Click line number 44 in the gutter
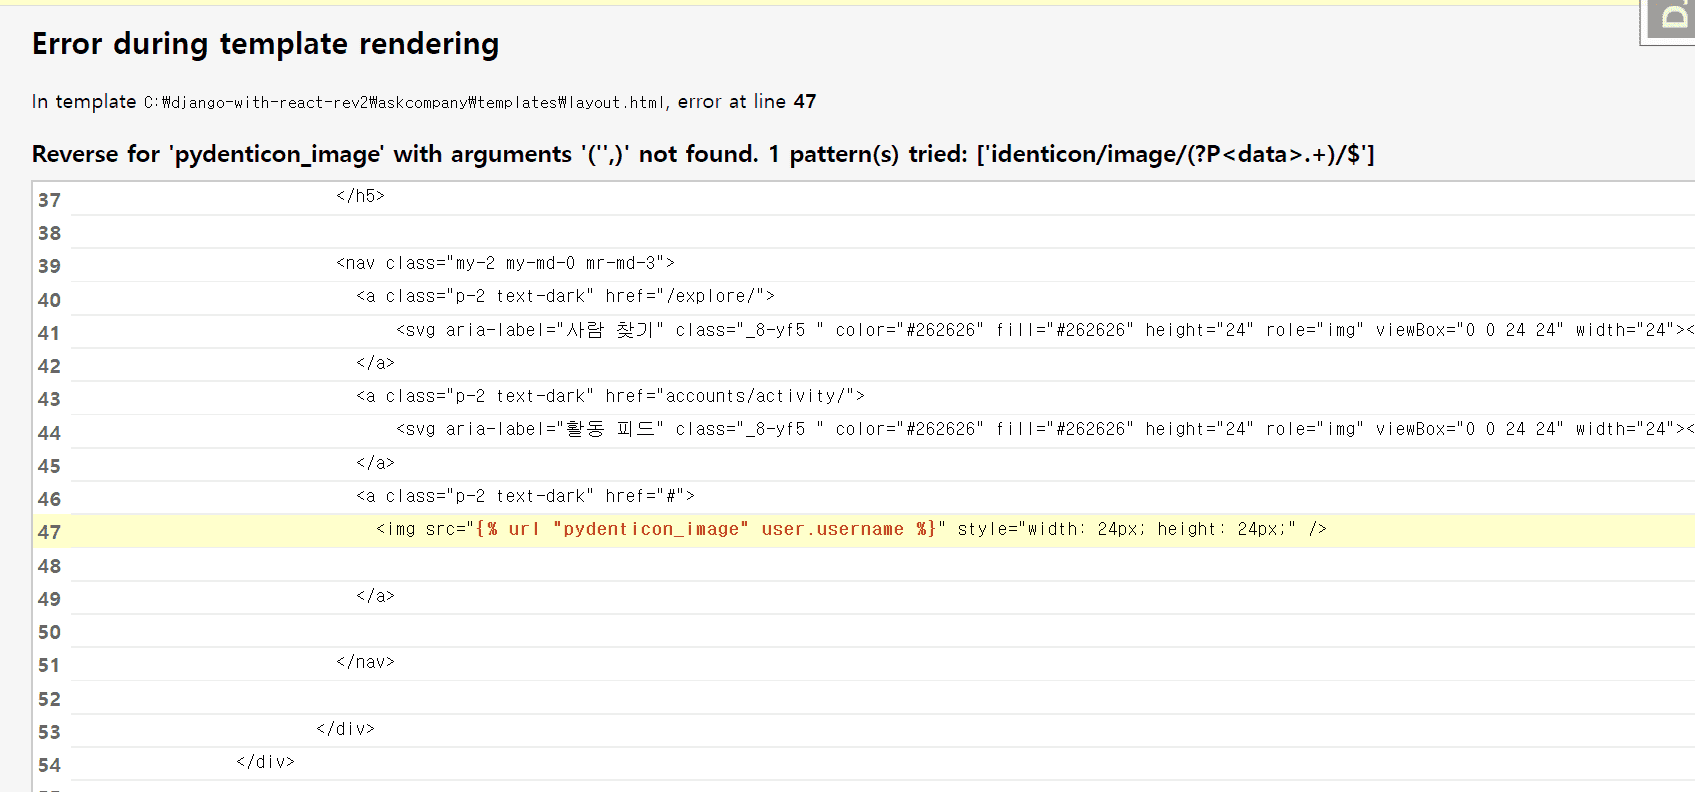Screen dimensions: 1695x792 [x=49, y=433]
